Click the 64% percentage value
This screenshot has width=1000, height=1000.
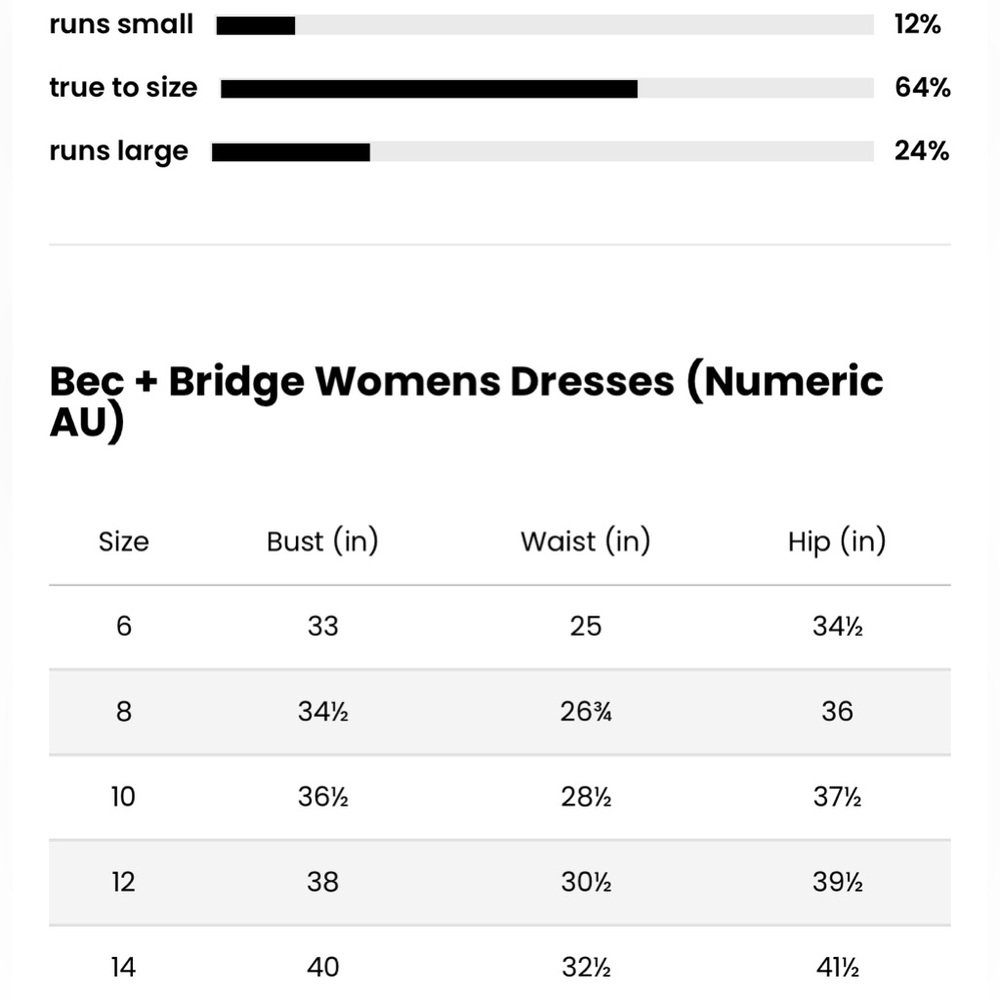point(922,87)
